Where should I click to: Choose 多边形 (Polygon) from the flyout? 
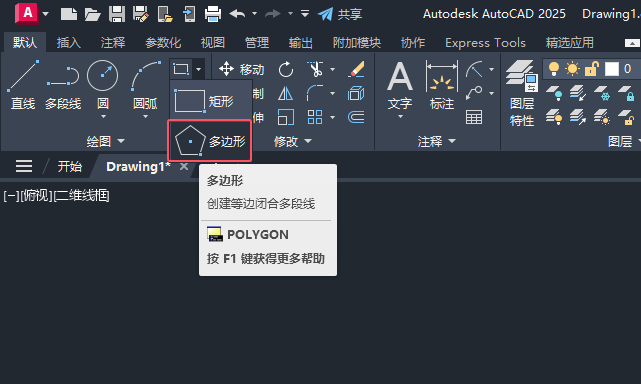click(x=210, y=141)
